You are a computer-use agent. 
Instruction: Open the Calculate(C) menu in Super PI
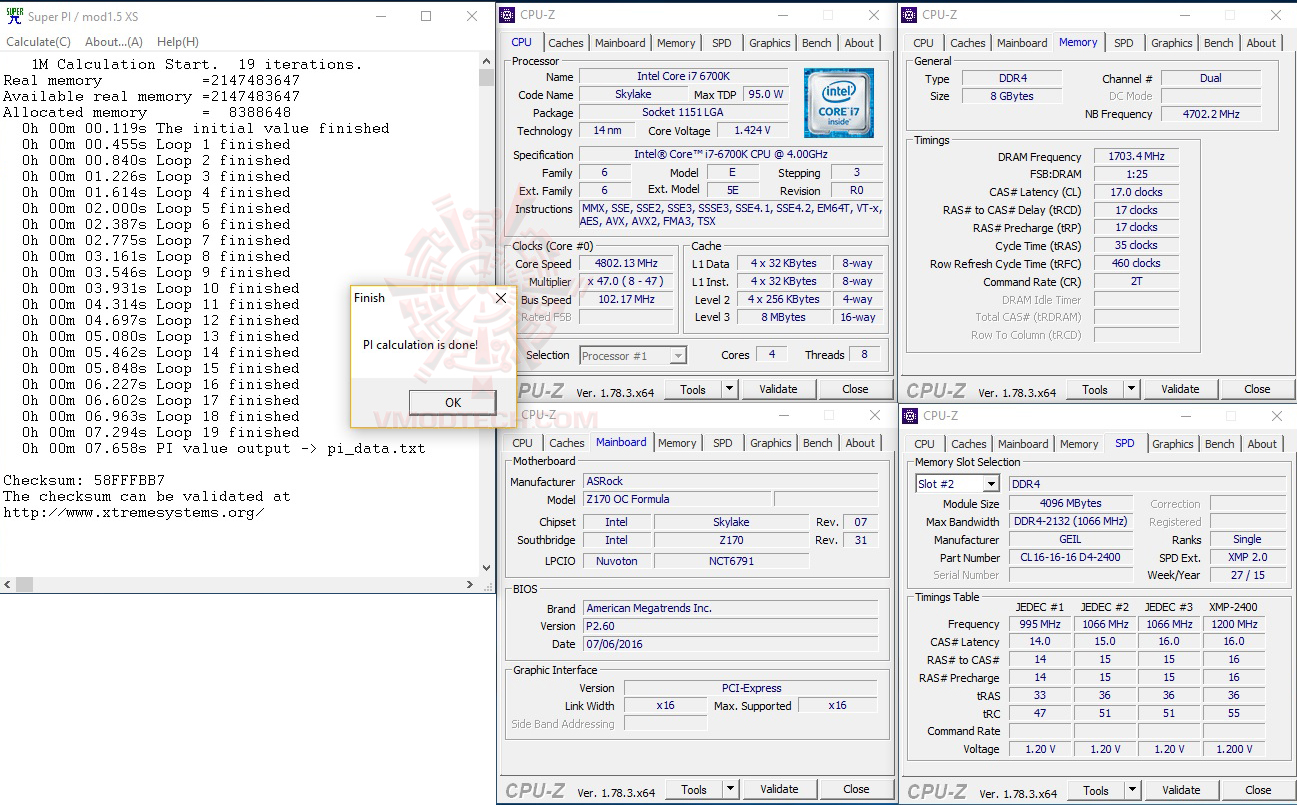click(x=39, y=42)
